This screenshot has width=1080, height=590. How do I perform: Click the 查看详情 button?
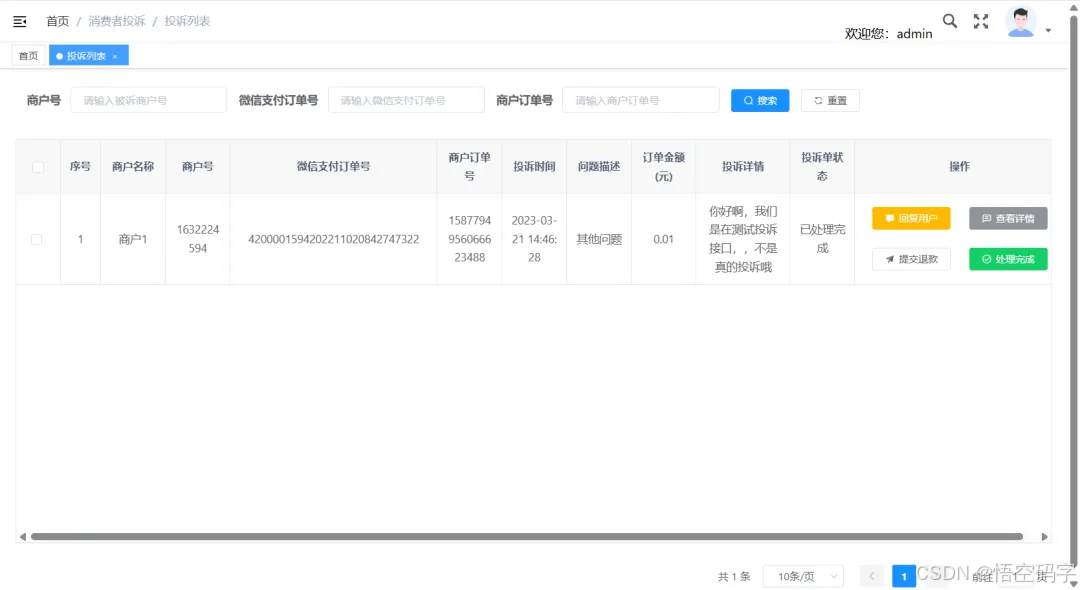(x=1008, y=218)
